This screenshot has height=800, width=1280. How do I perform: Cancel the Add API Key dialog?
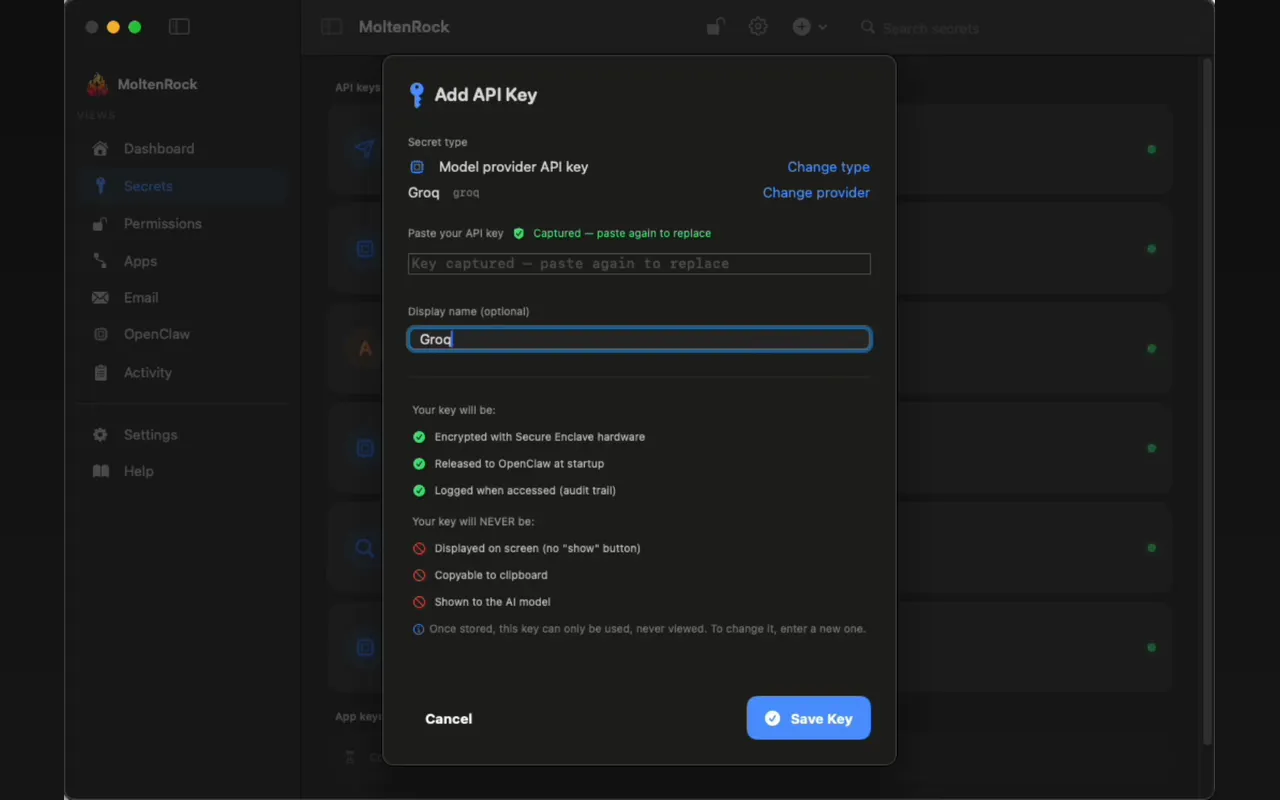(448, 719)
